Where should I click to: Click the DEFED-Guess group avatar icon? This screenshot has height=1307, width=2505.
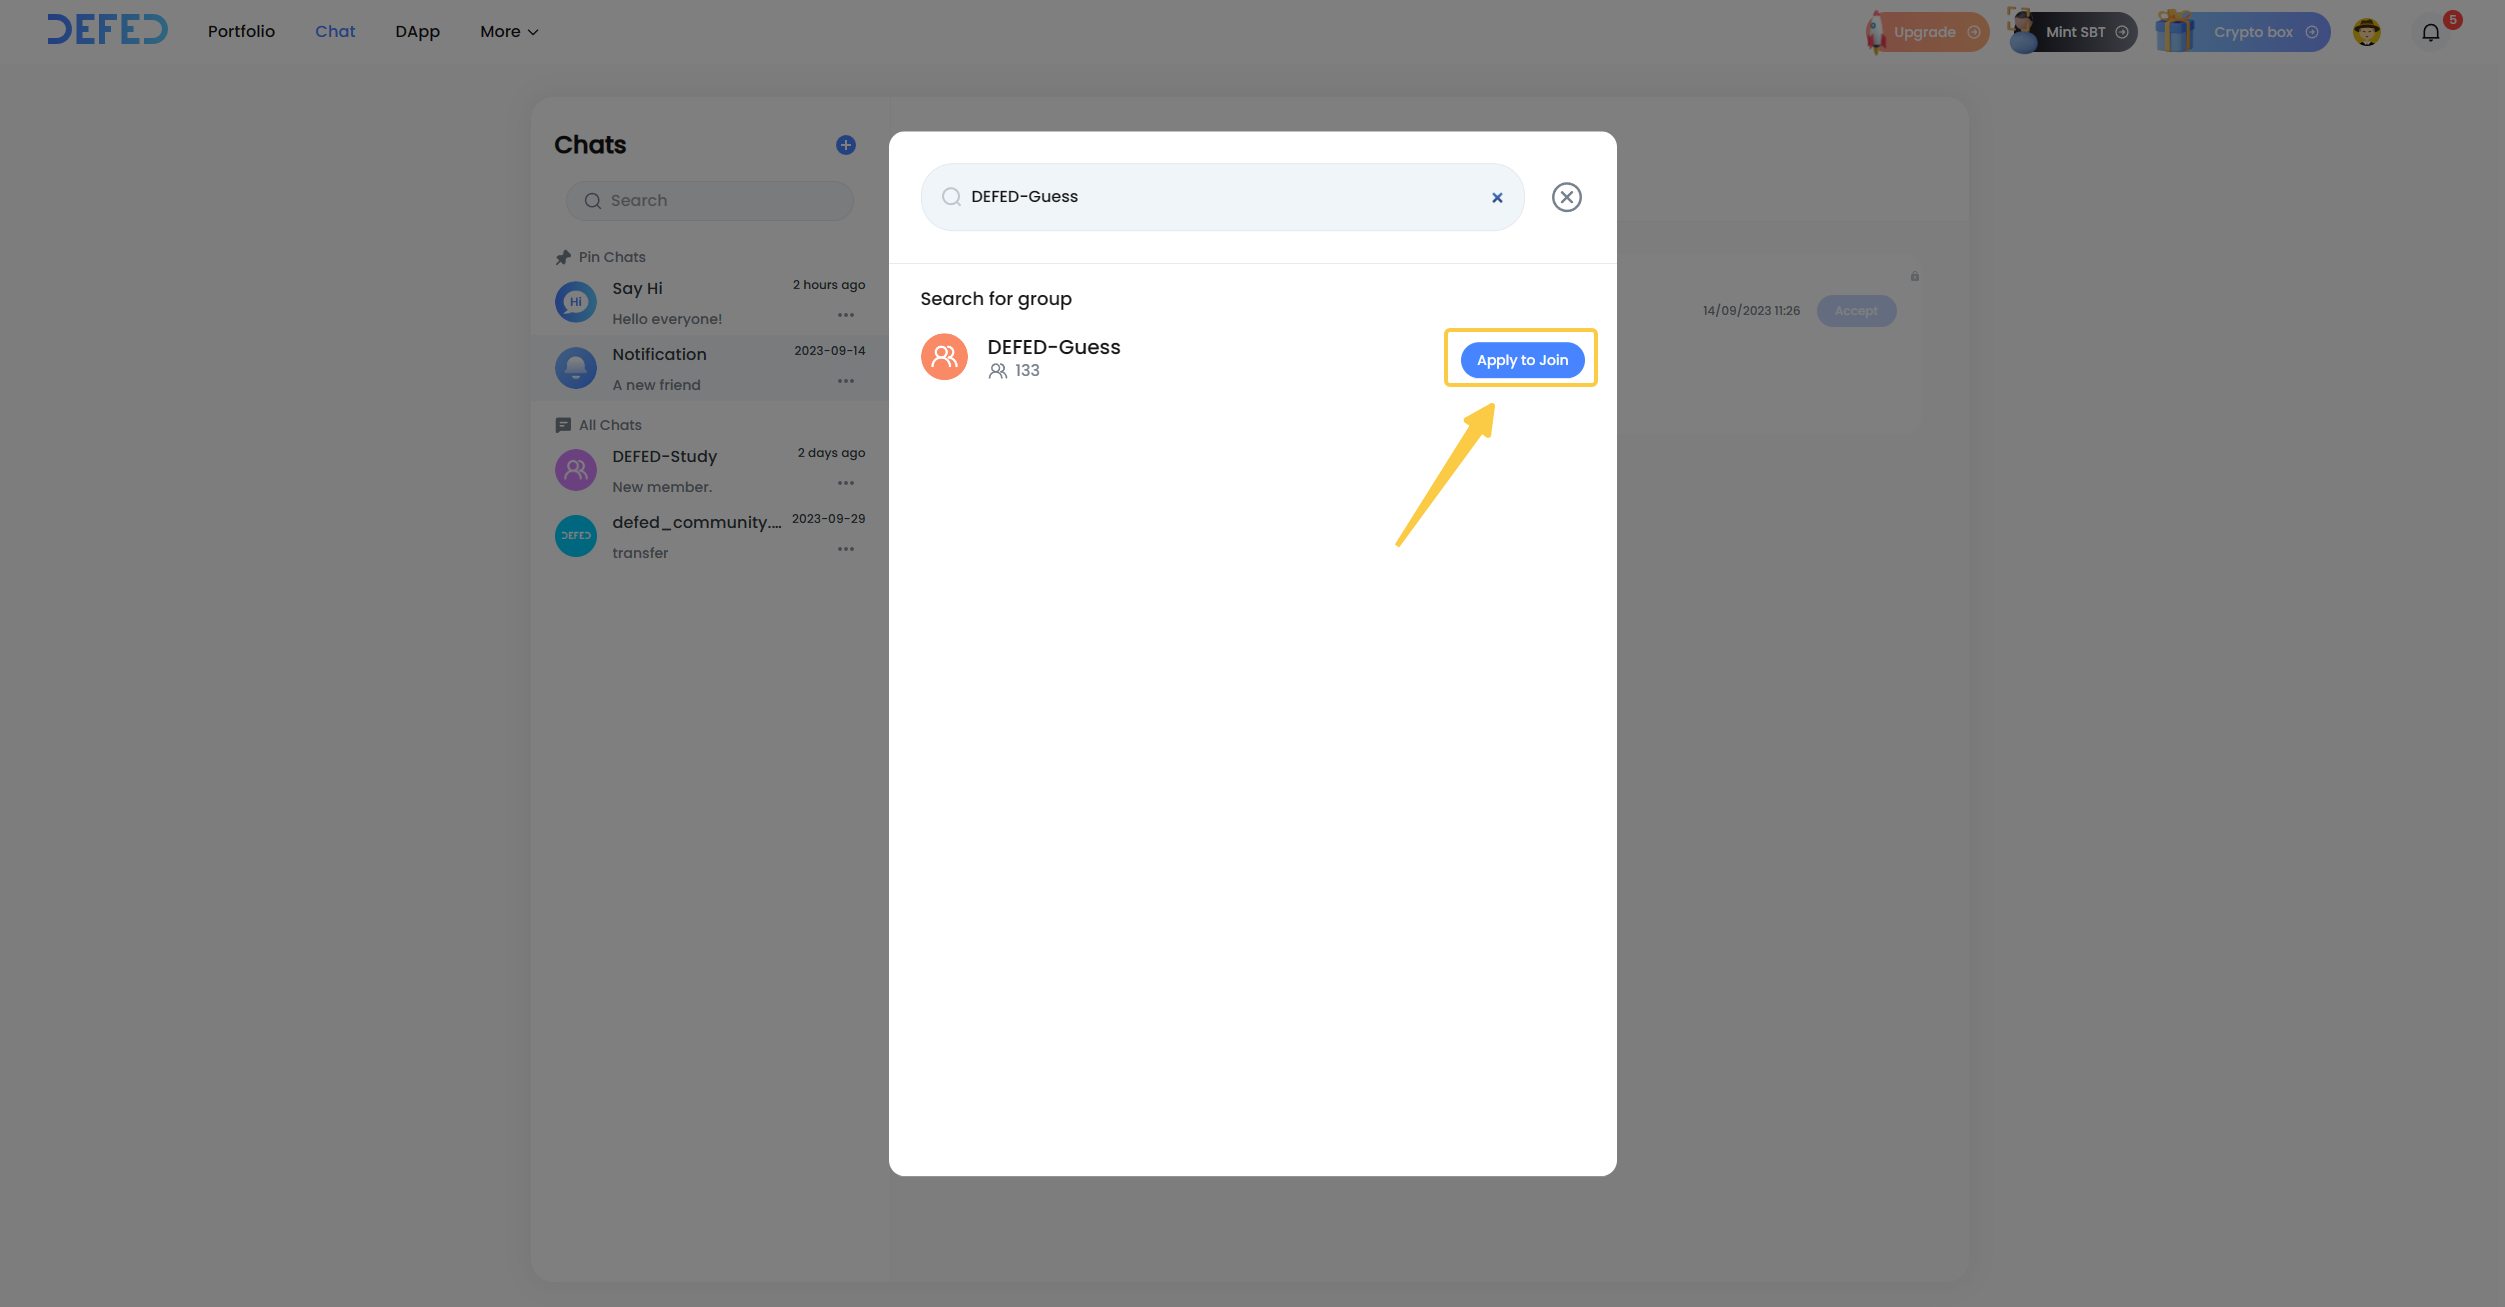[944, 357]
